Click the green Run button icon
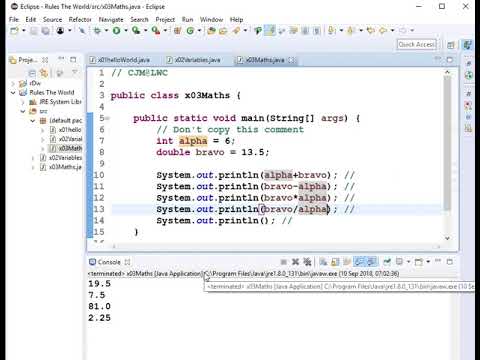Viewport: 480px width, 360px height. coord(116,31)
